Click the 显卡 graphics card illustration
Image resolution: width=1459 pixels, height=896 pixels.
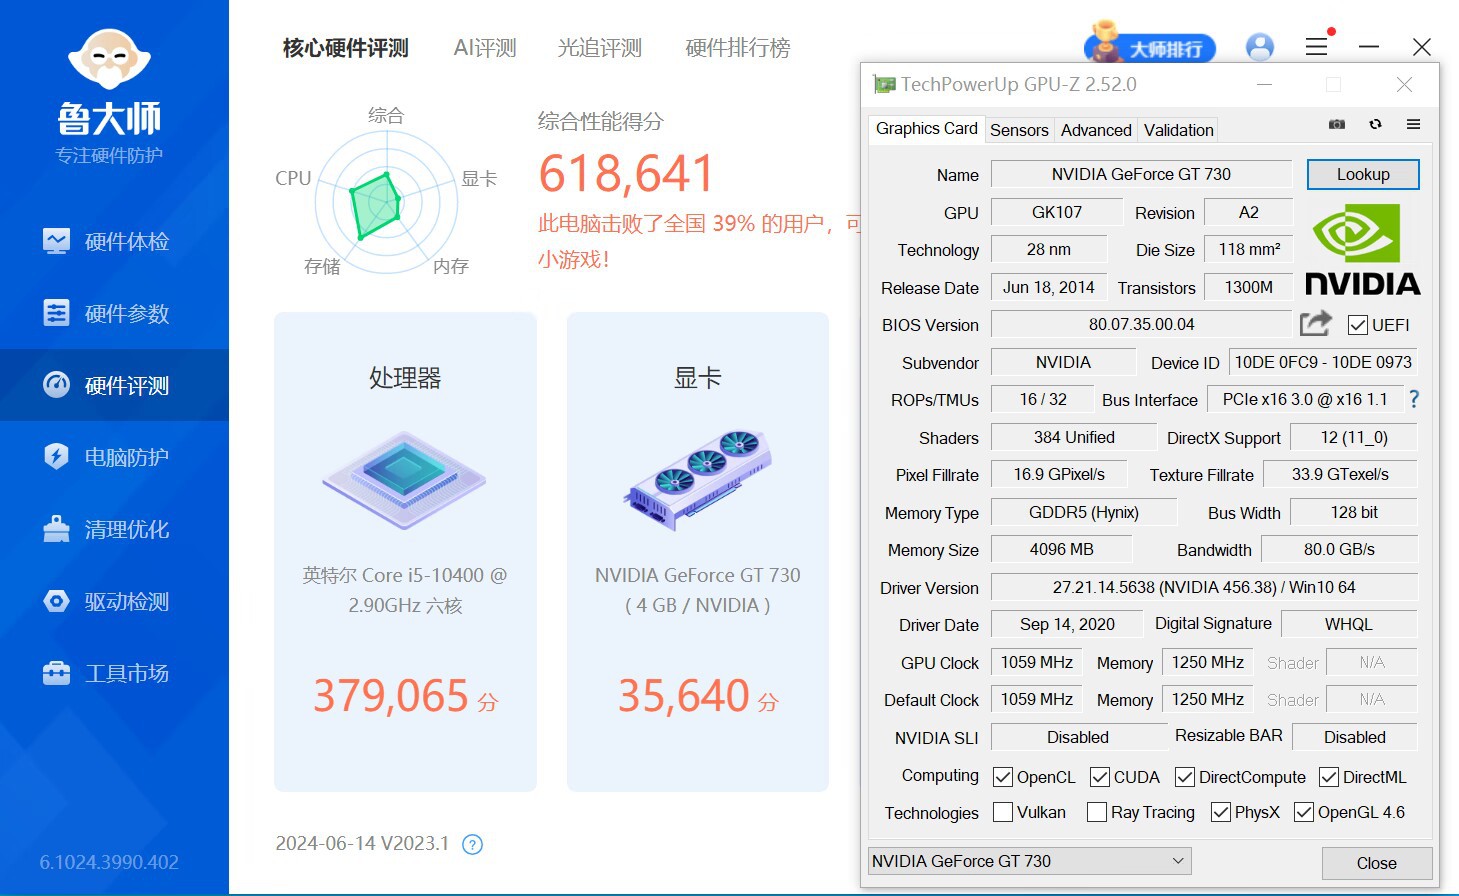pyautogui.click(x=698, y=480)
